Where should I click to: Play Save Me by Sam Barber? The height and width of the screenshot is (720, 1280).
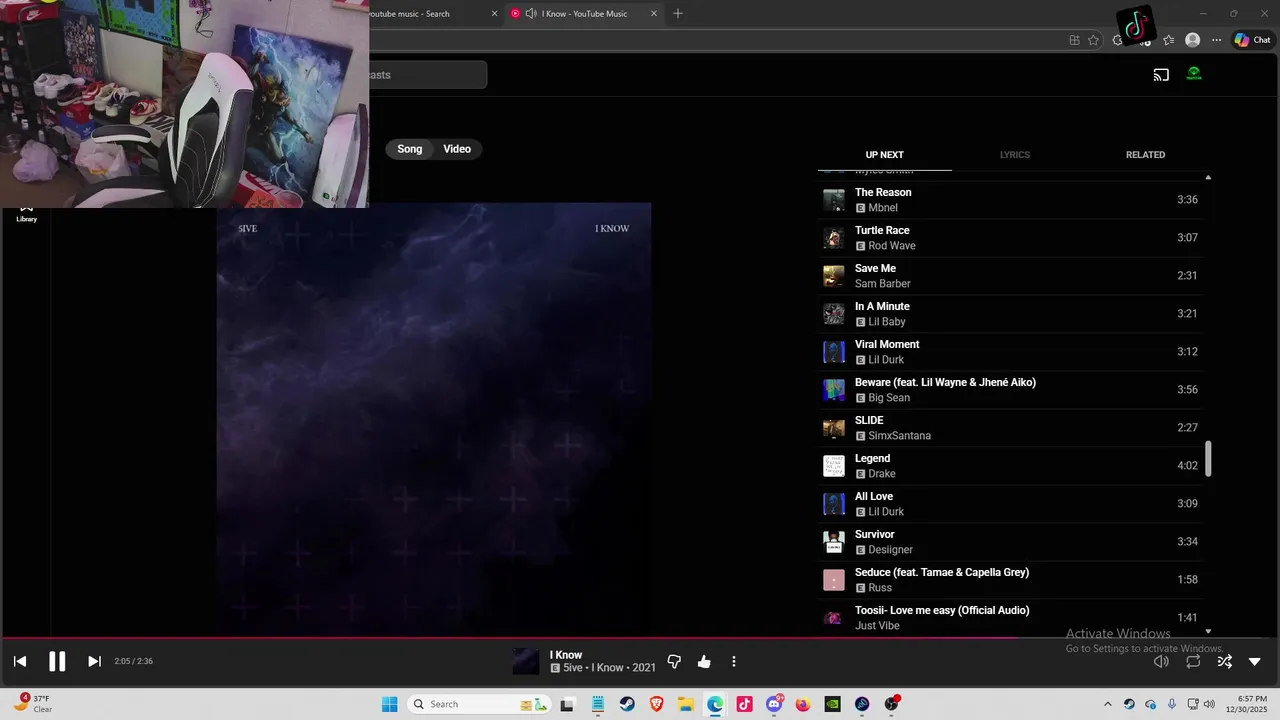[x=1010, y=276]
